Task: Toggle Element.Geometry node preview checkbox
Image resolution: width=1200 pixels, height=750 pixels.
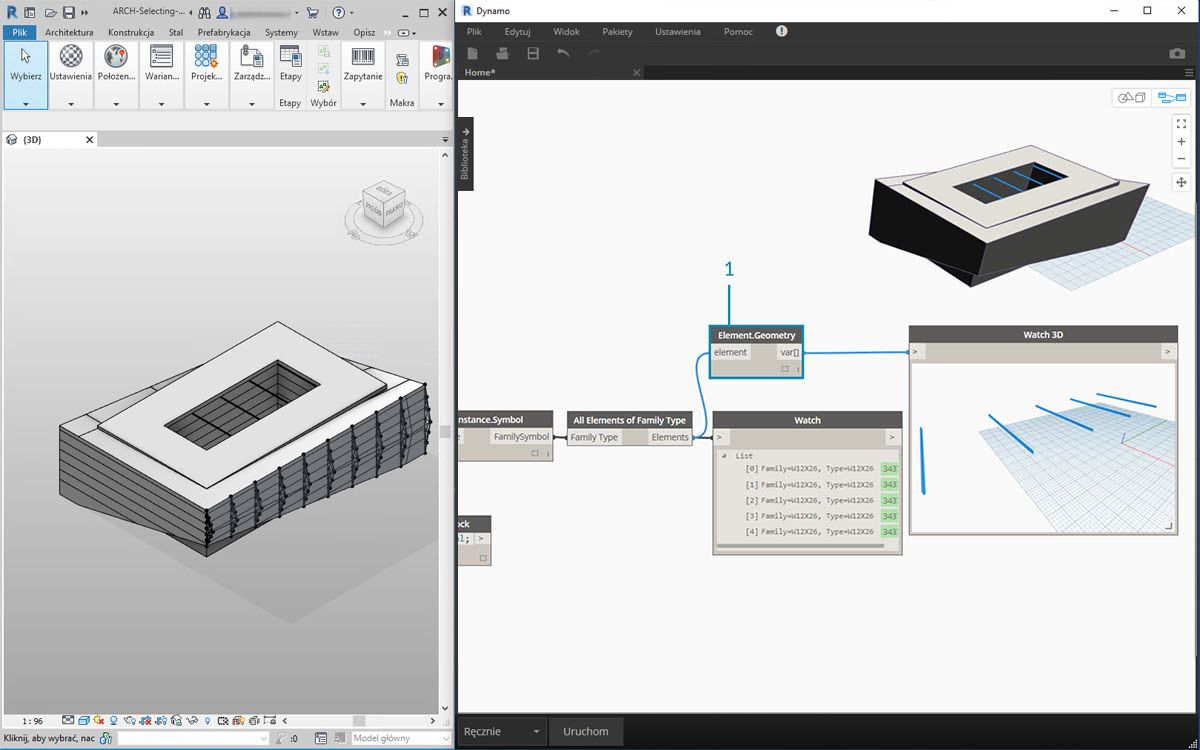Action: coord(785,369)
